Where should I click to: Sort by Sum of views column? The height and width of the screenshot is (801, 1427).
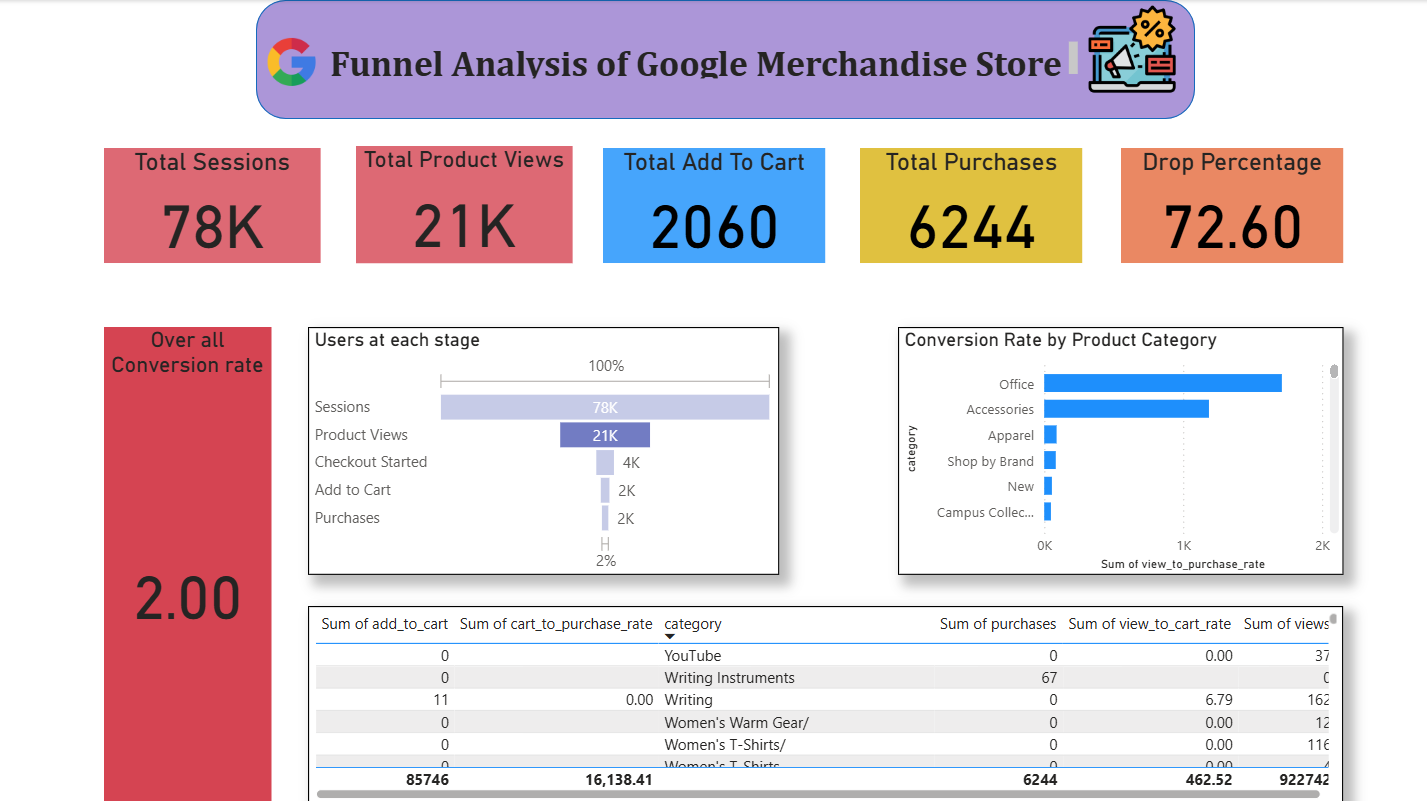(x=1286, y=624)
